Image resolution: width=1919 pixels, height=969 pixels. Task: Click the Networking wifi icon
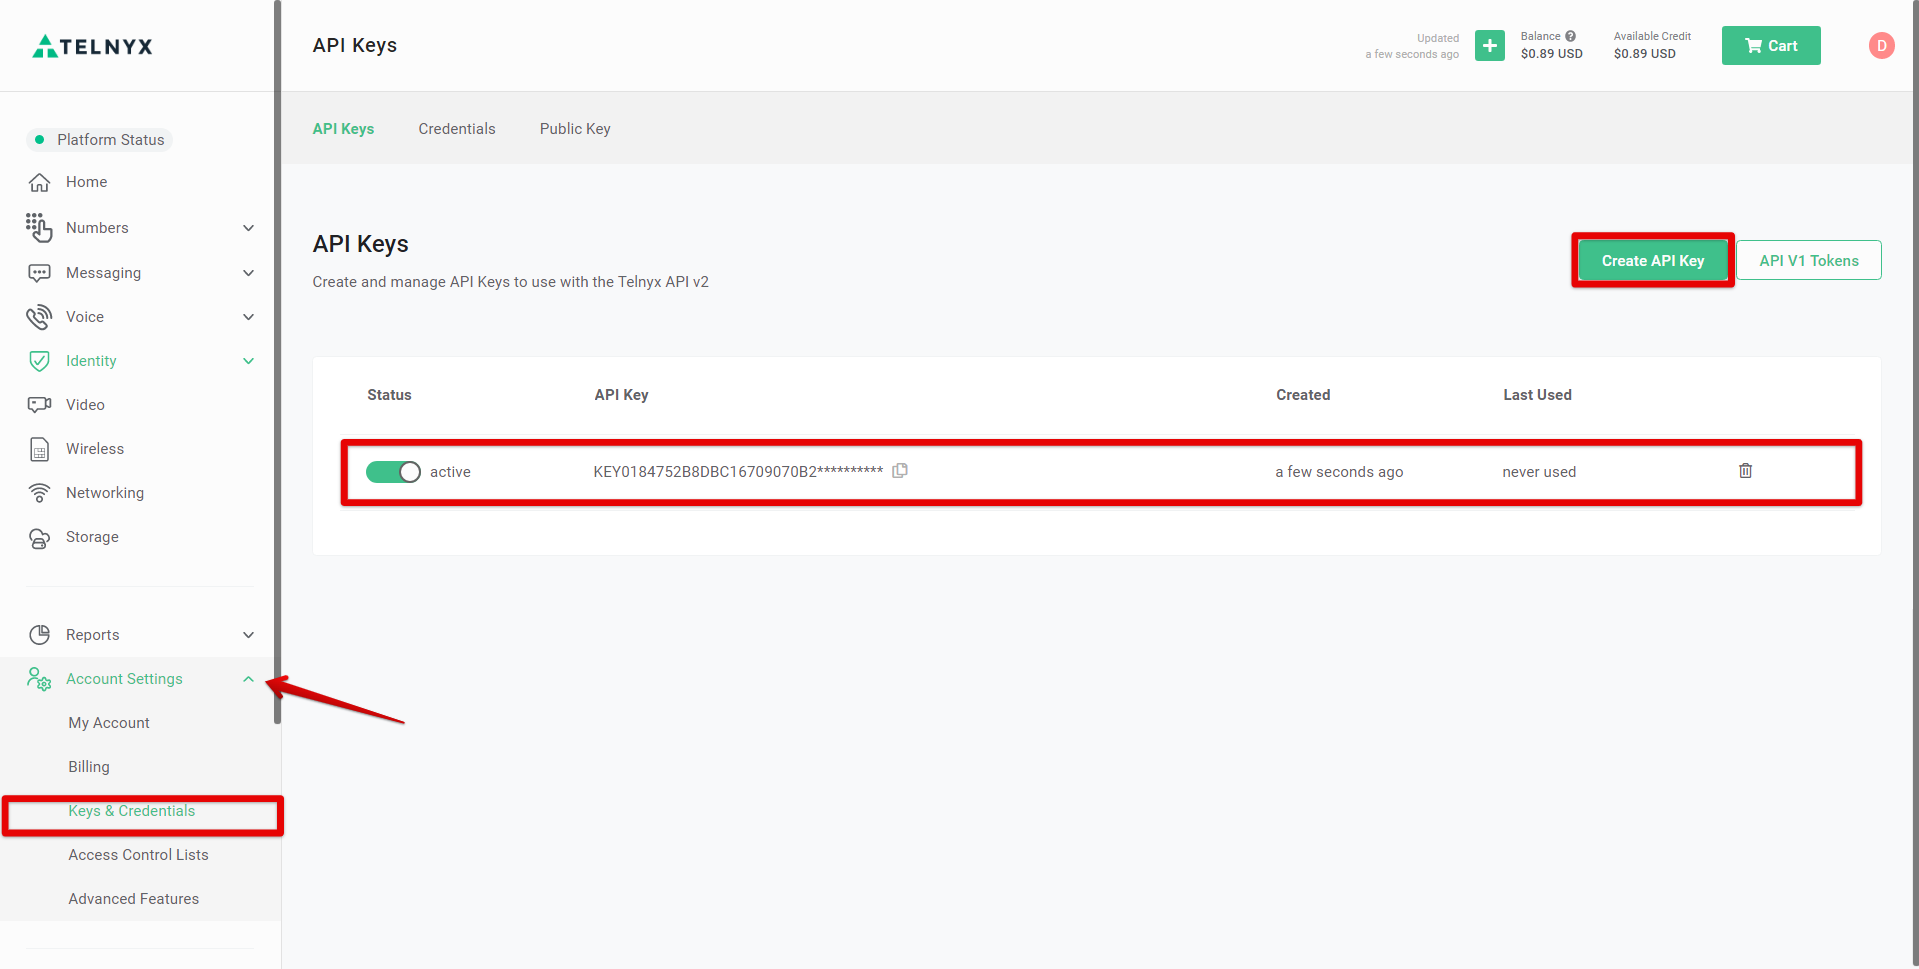[x=39, y=493]
